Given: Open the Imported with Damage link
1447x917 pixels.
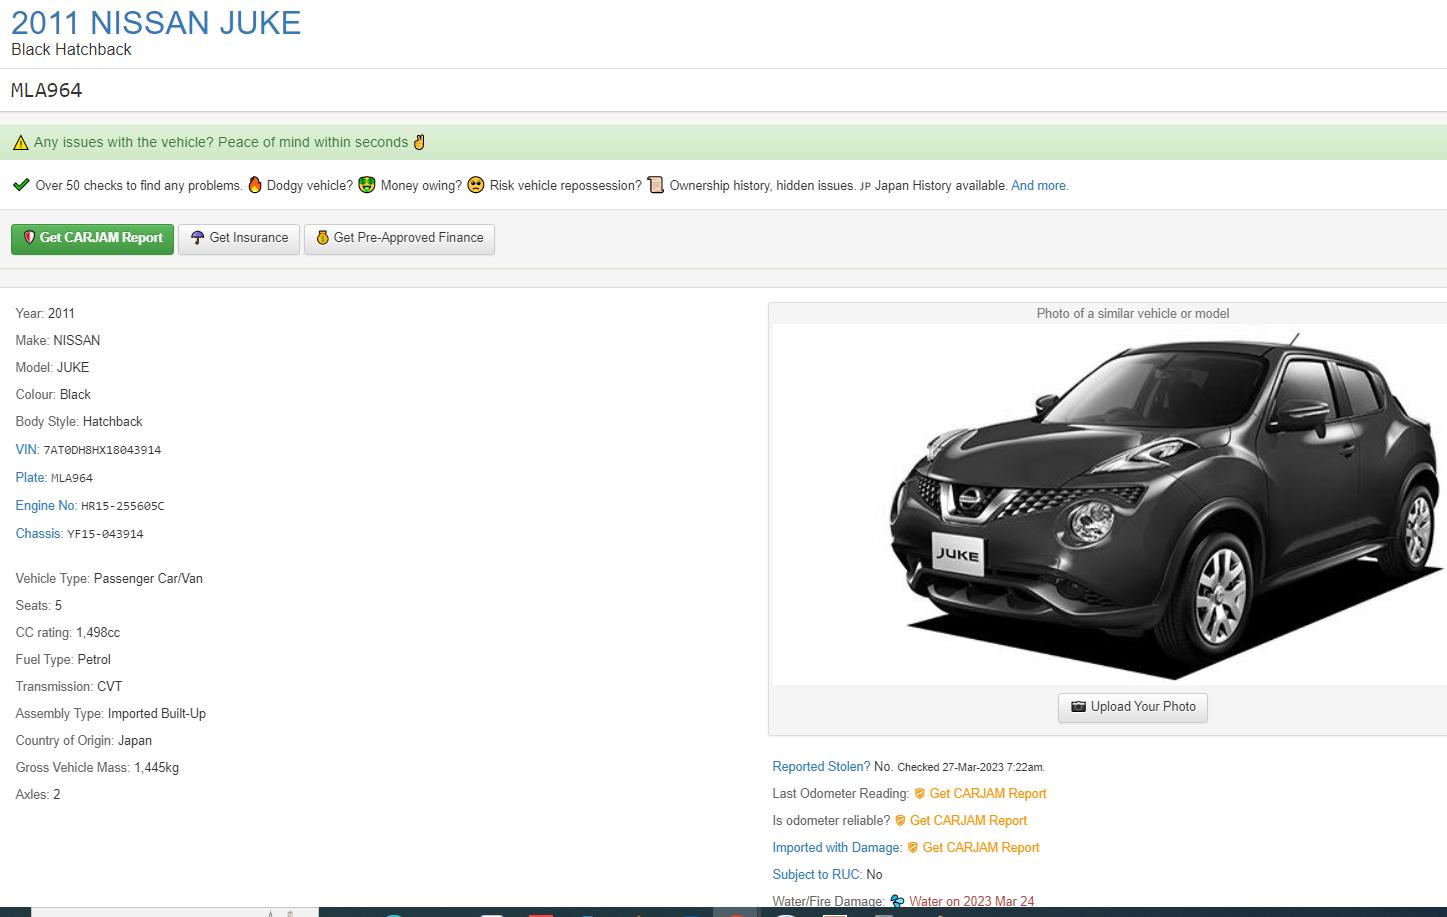Looking at the screenshot, I should point(836,848).
